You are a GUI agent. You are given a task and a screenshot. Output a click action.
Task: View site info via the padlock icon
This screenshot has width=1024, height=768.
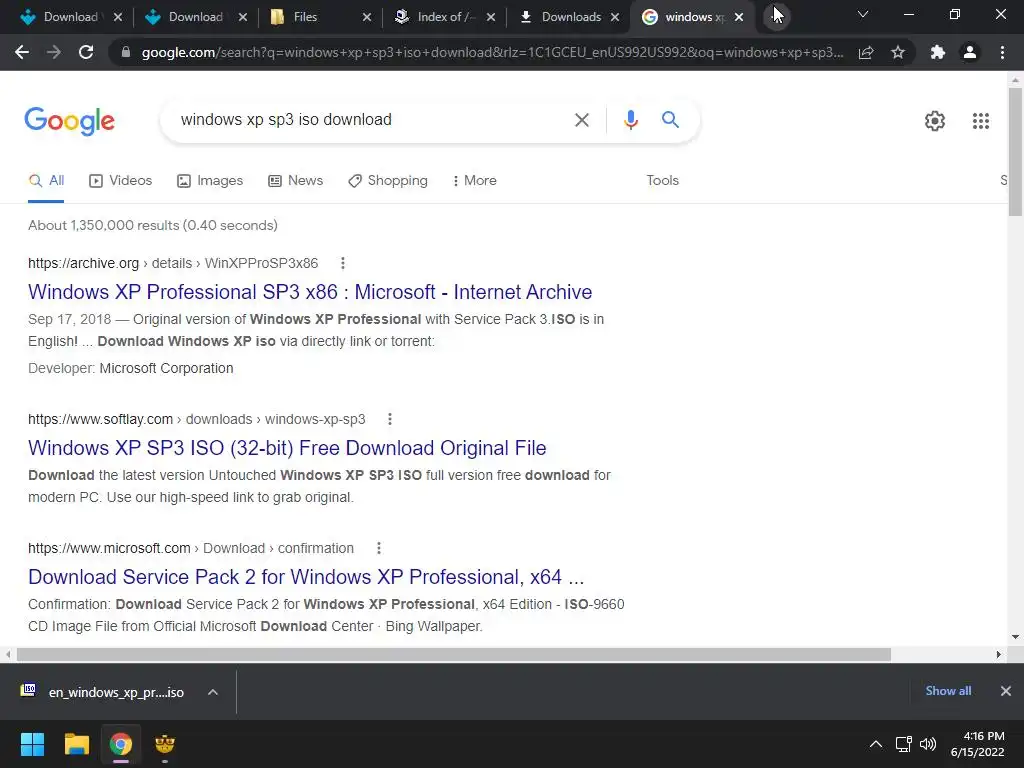126,52
